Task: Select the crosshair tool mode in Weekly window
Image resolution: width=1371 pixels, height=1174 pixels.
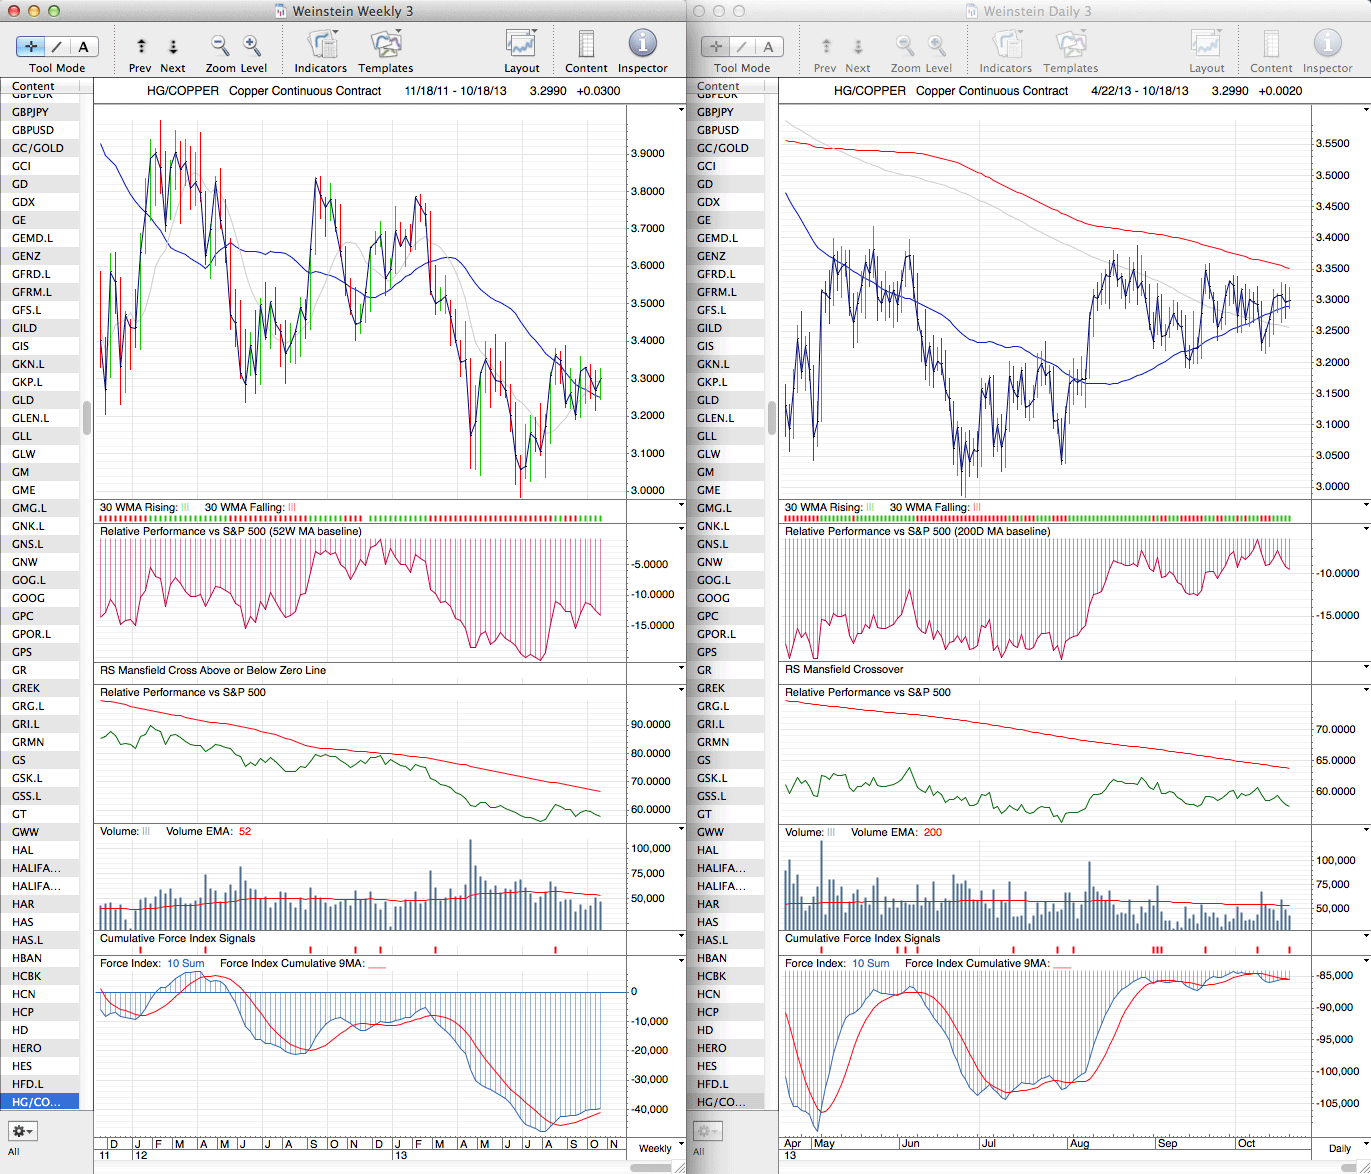Action: (x=31, y=46)
